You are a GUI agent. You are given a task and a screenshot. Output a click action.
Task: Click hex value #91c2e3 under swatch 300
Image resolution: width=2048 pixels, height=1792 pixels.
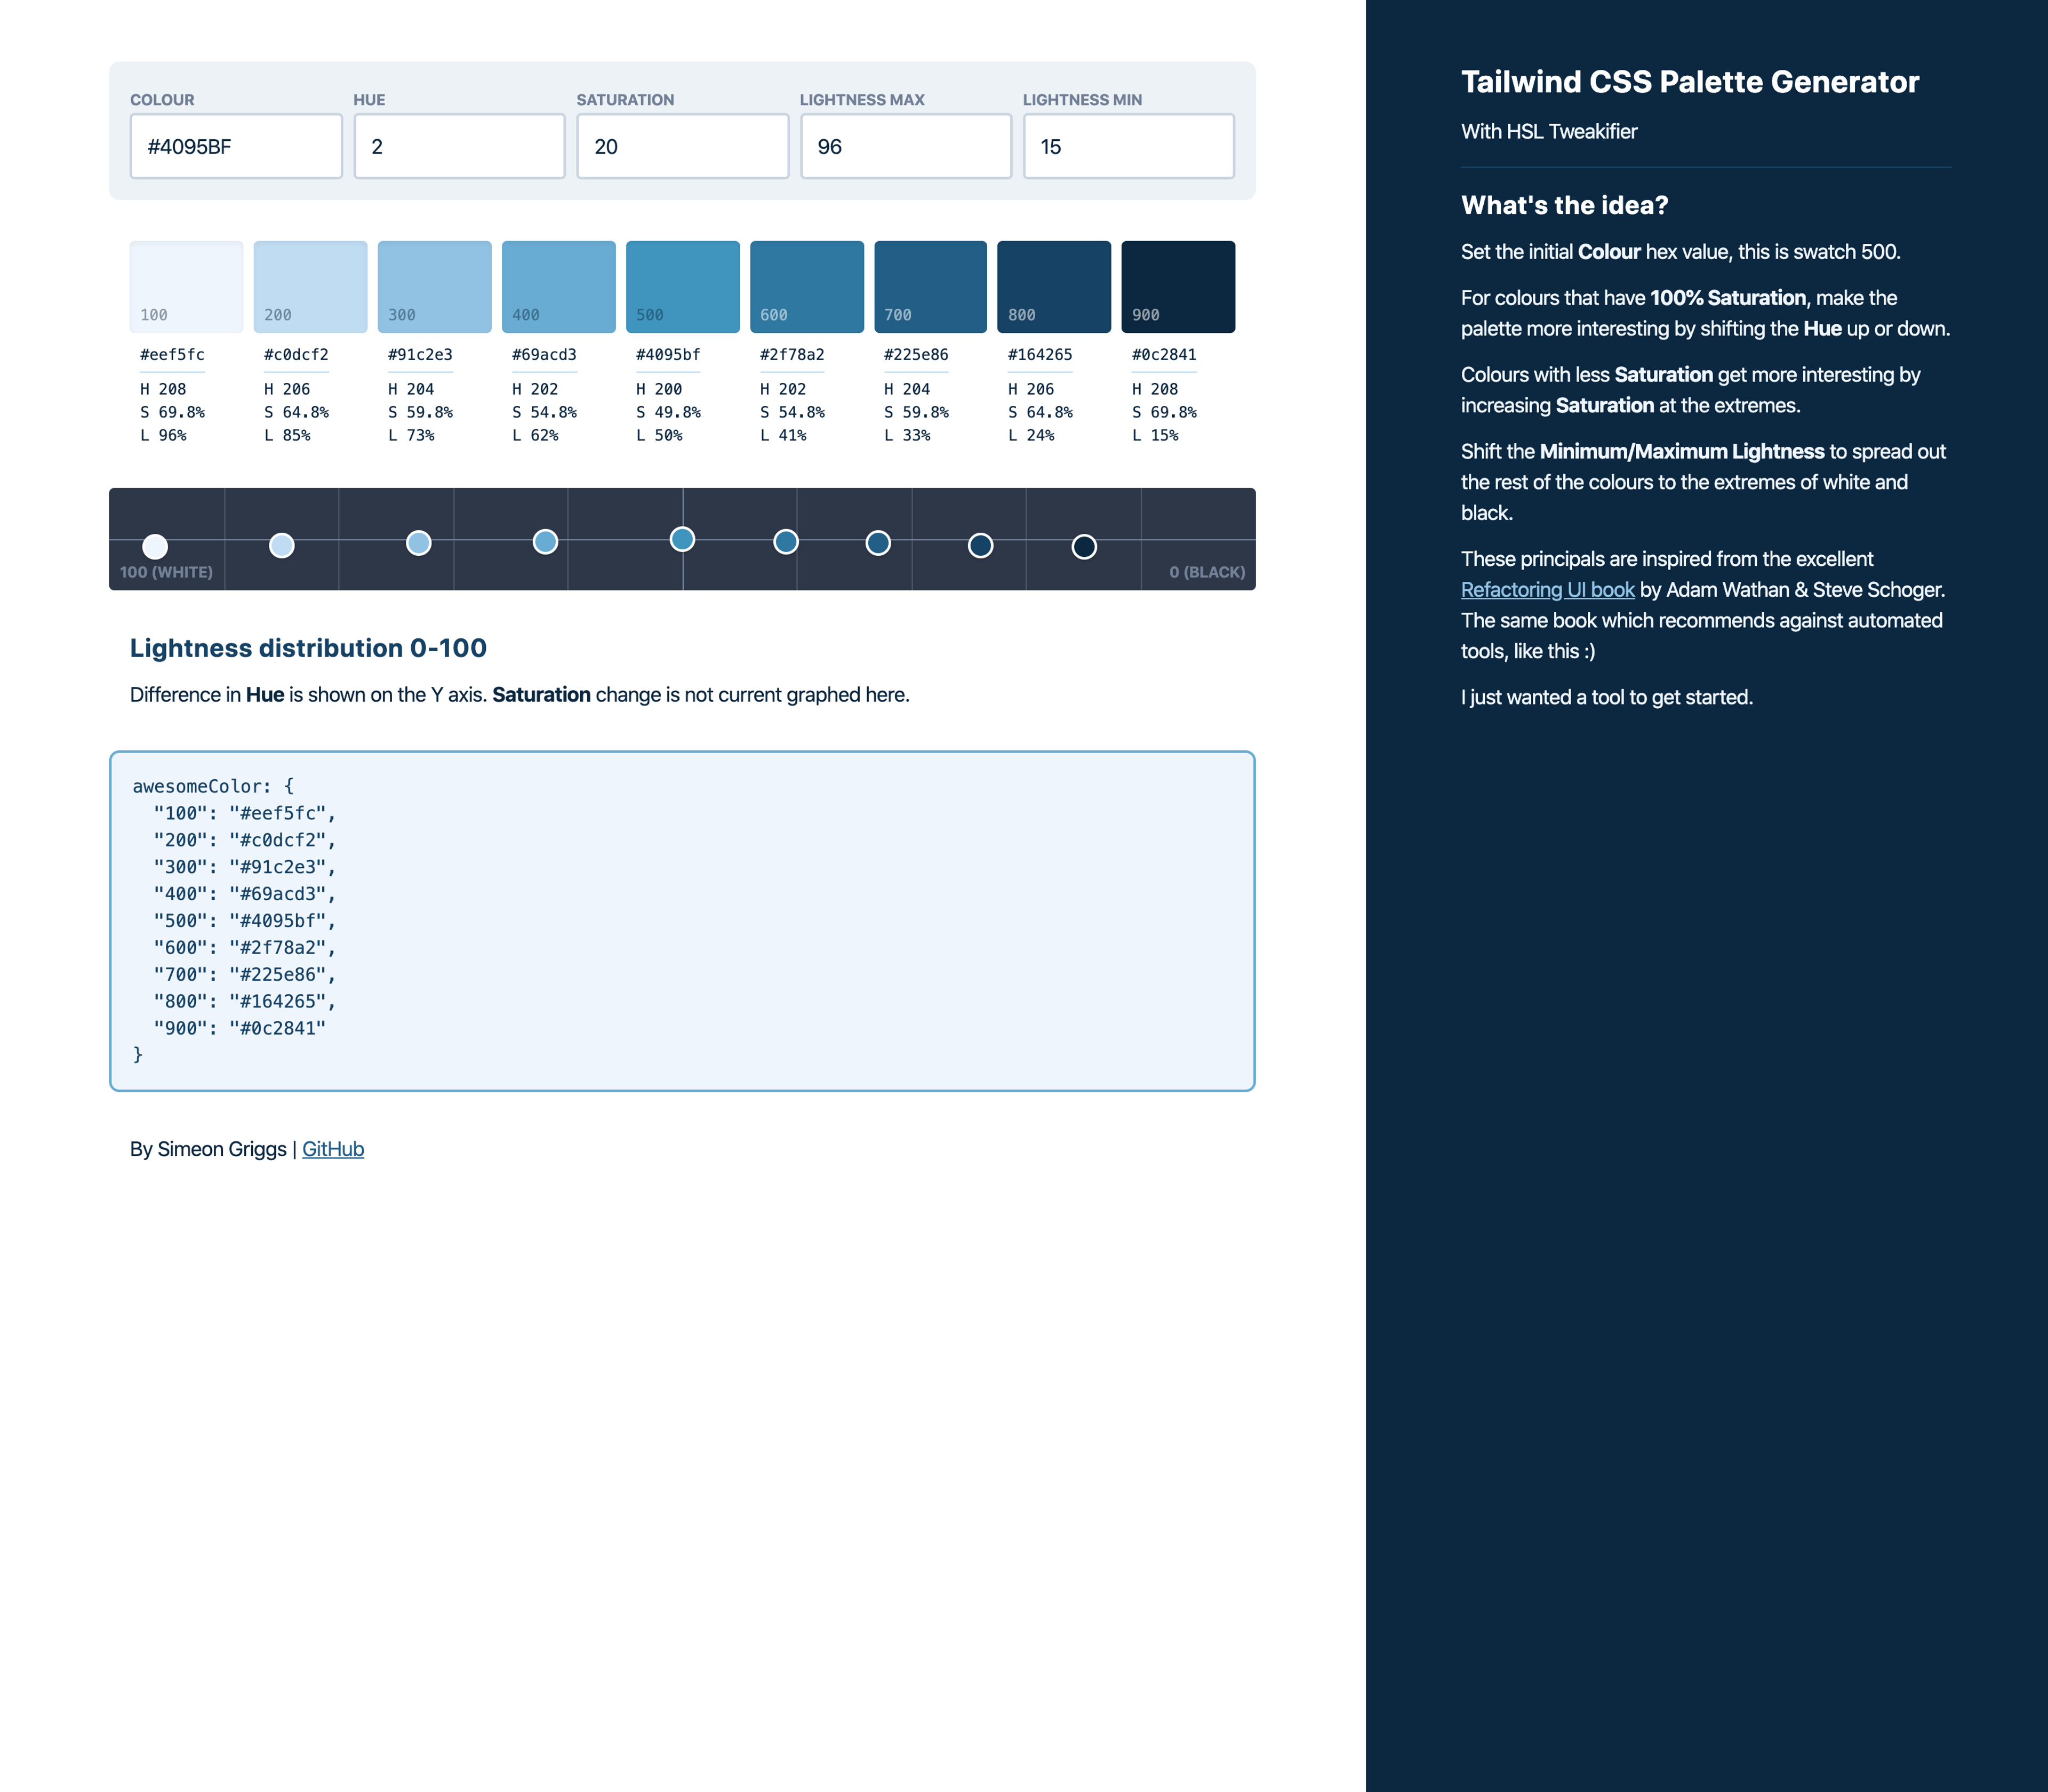click(x=420, y=355)
